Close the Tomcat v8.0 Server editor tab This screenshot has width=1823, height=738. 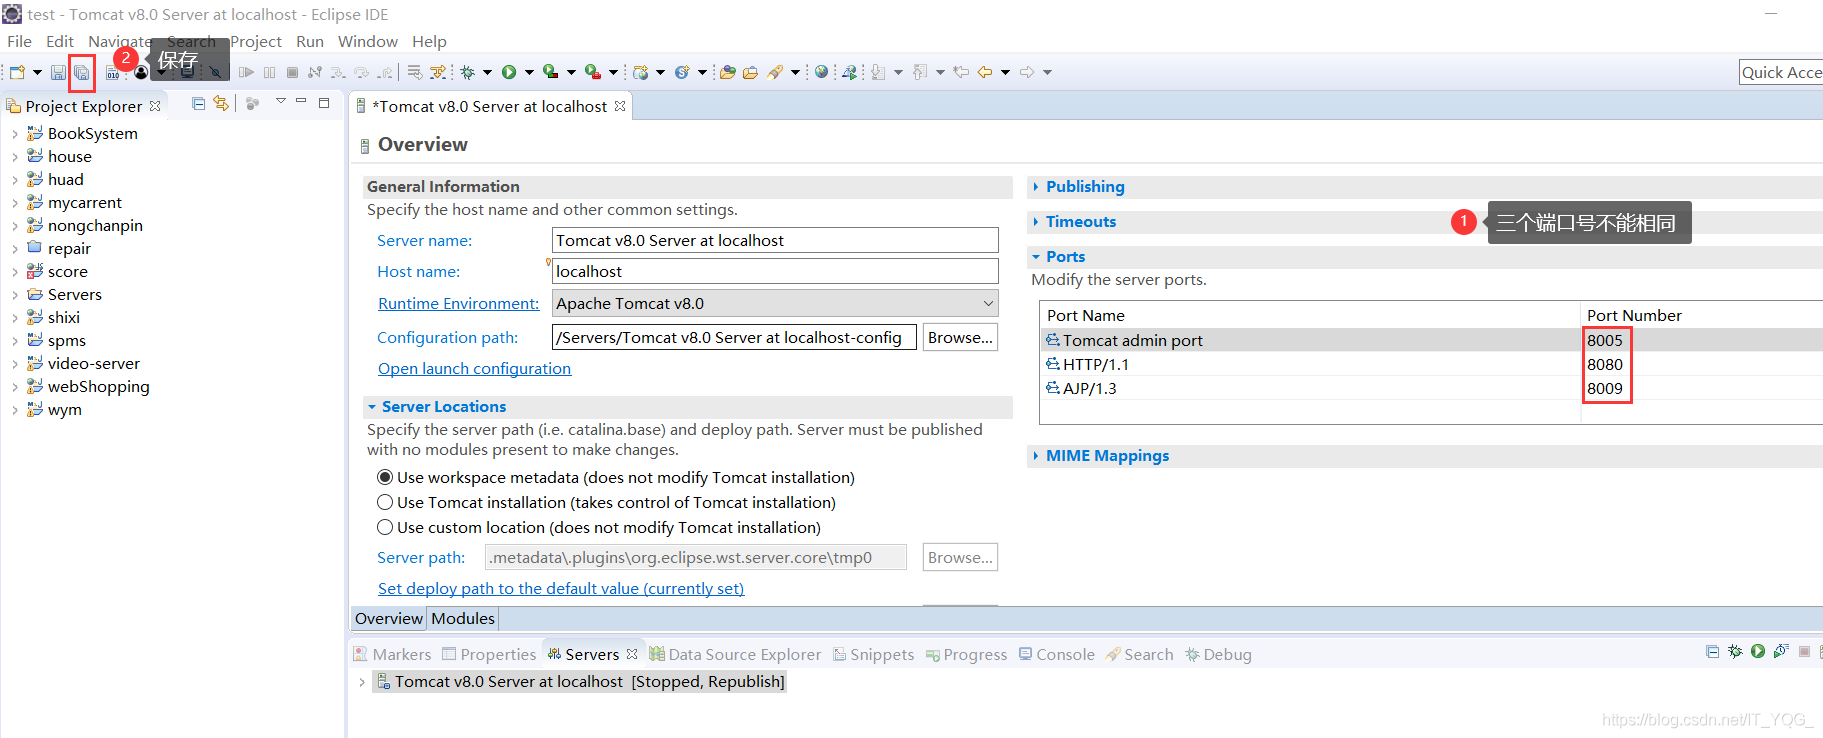(x=620, y=106)
